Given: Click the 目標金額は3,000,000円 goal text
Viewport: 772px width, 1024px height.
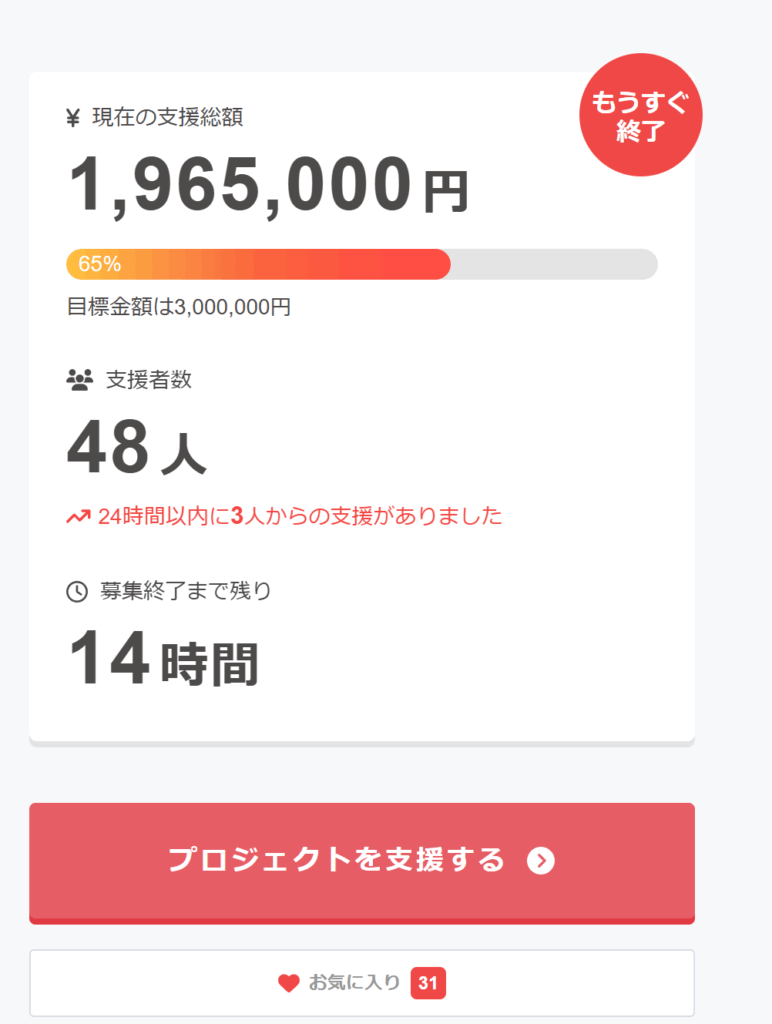Looking at the screenshot, I should coord(179,307).
